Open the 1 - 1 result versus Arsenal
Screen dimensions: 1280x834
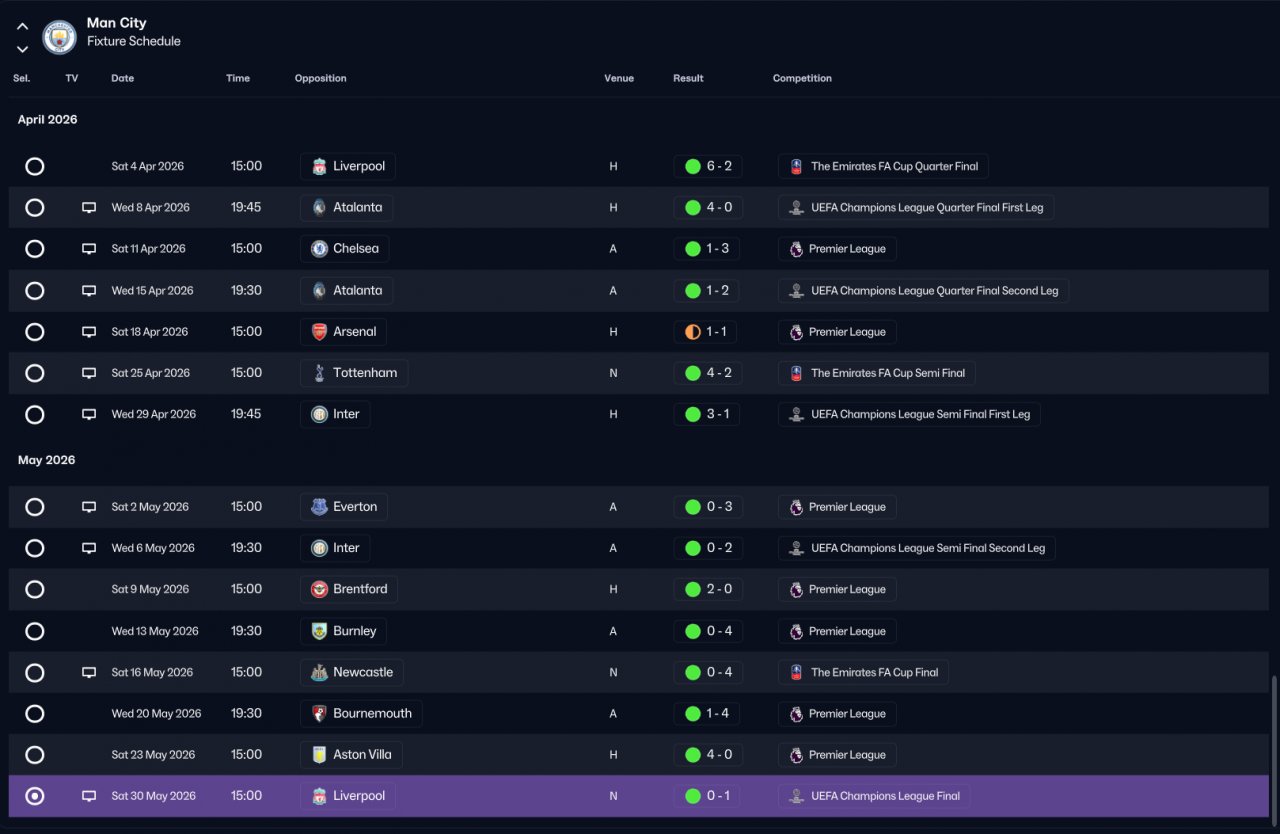[x=706, y=332]
